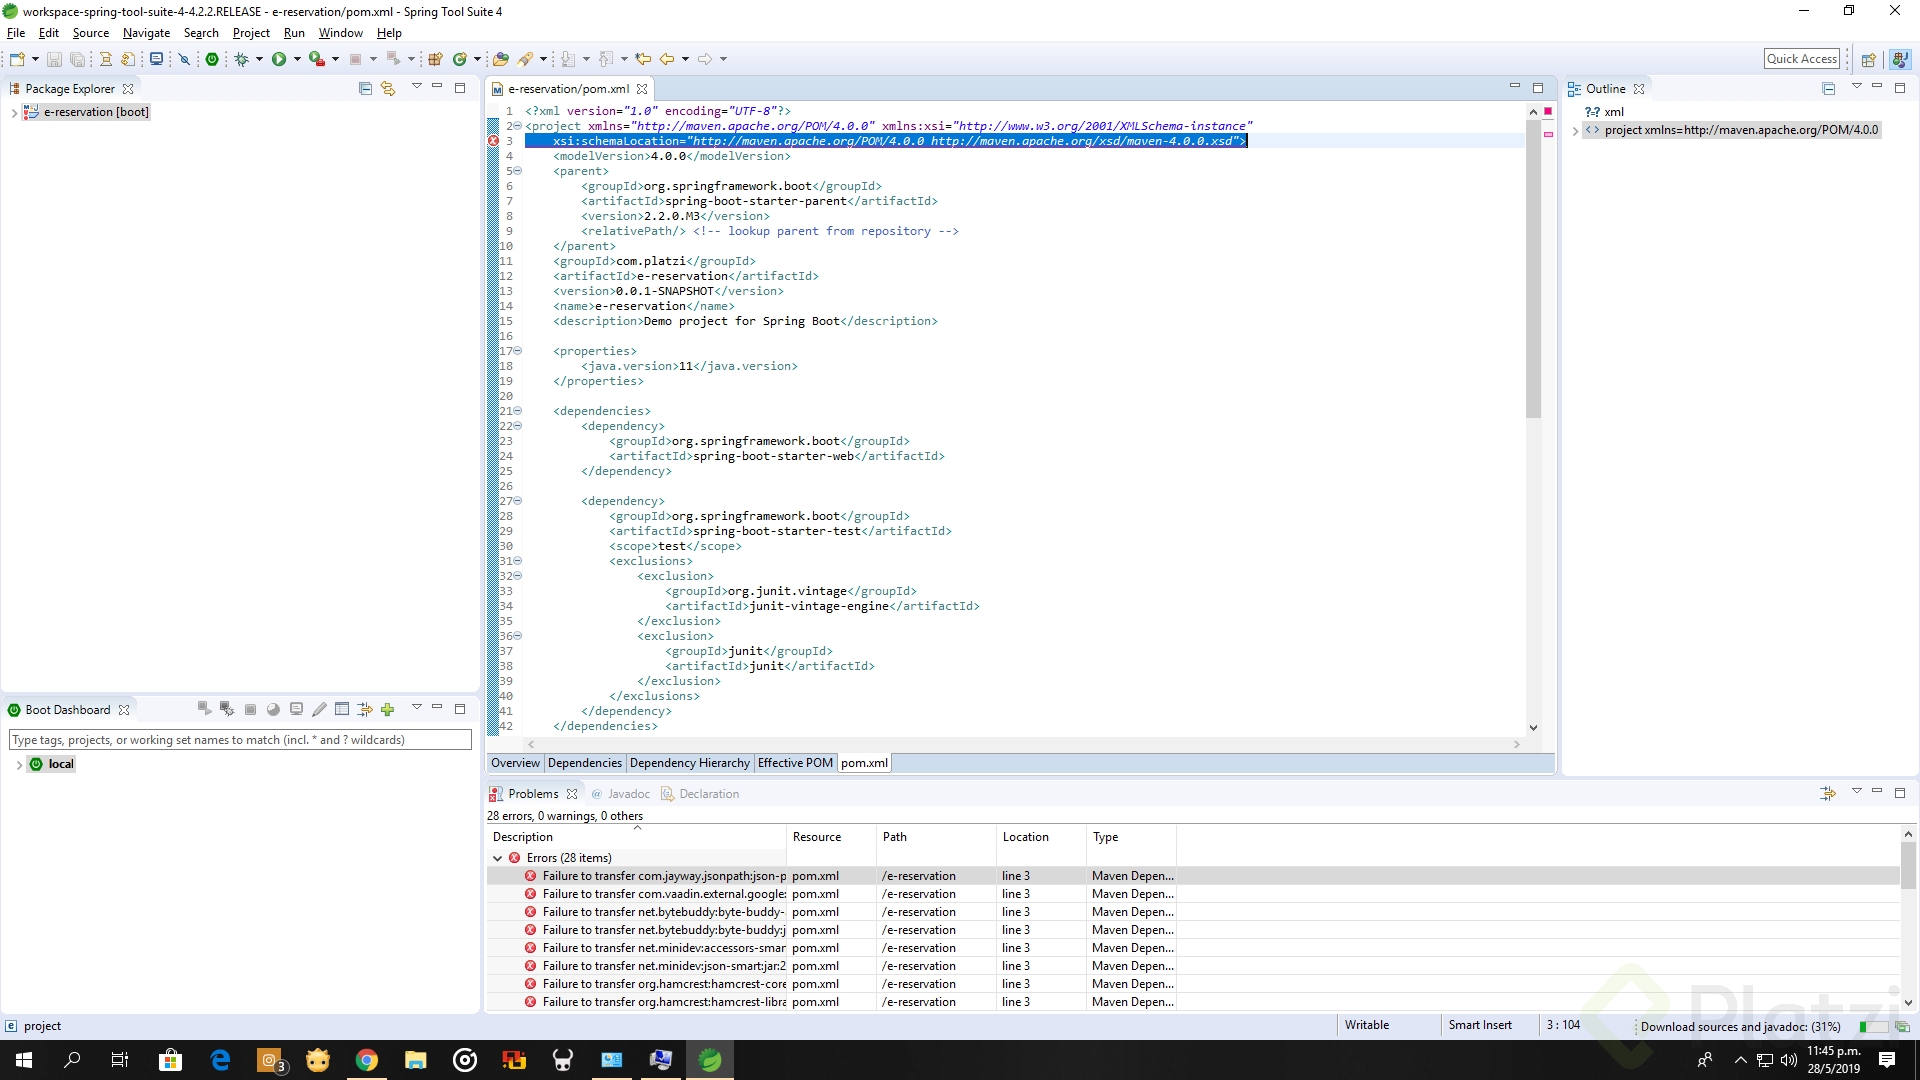Expand e-reservation project in Package Explorer
1920x1080 pixels.
tap(14, 113)
